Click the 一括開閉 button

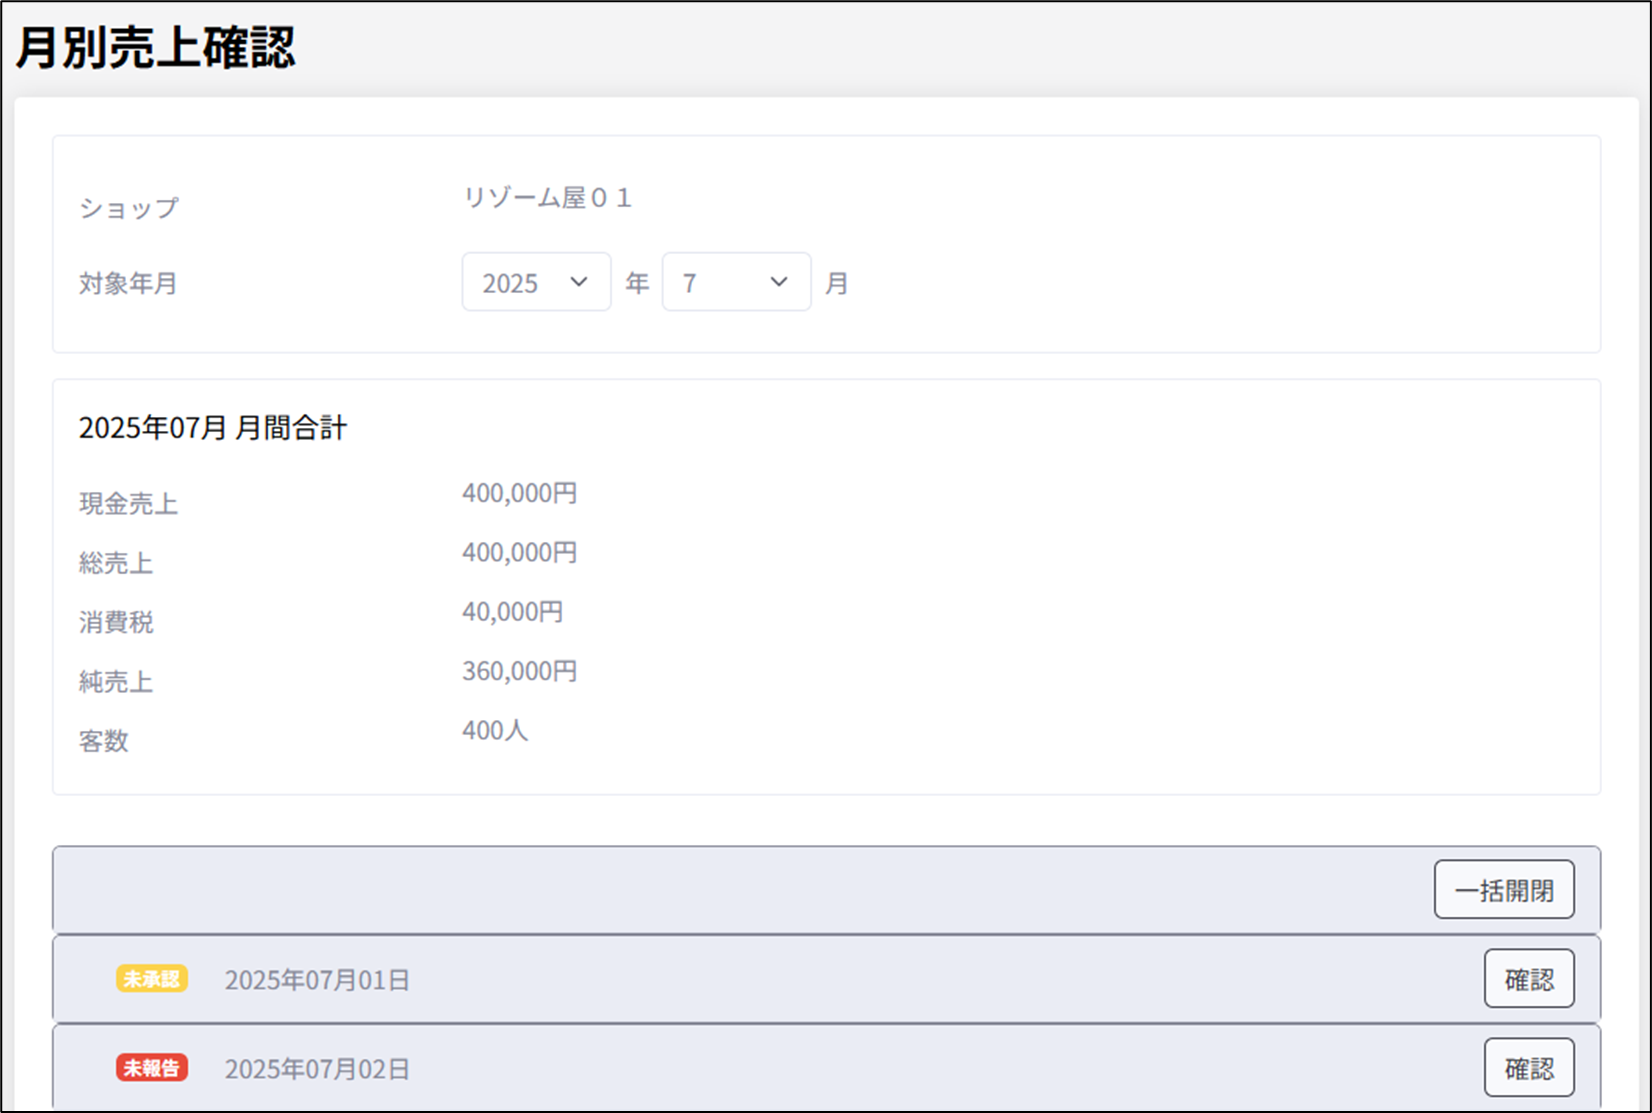(1503, 890)
